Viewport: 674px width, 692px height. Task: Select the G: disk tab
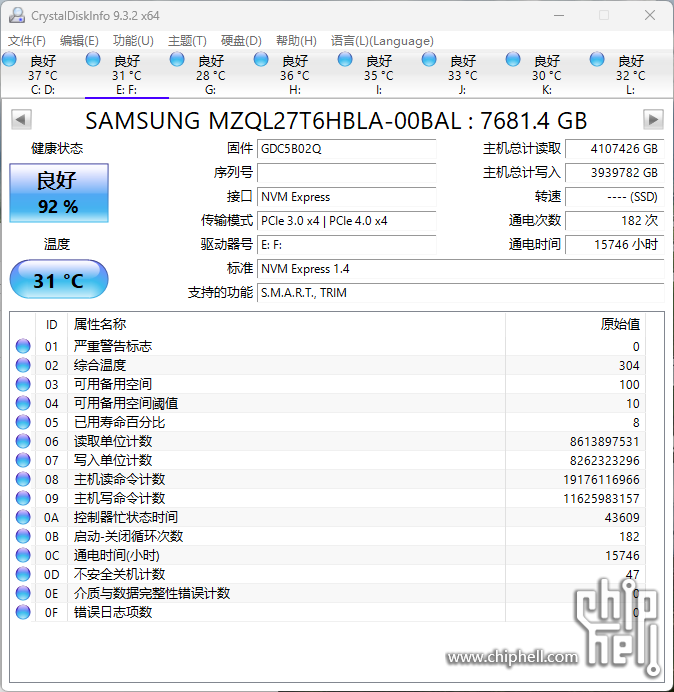click(x=211, y=75)
